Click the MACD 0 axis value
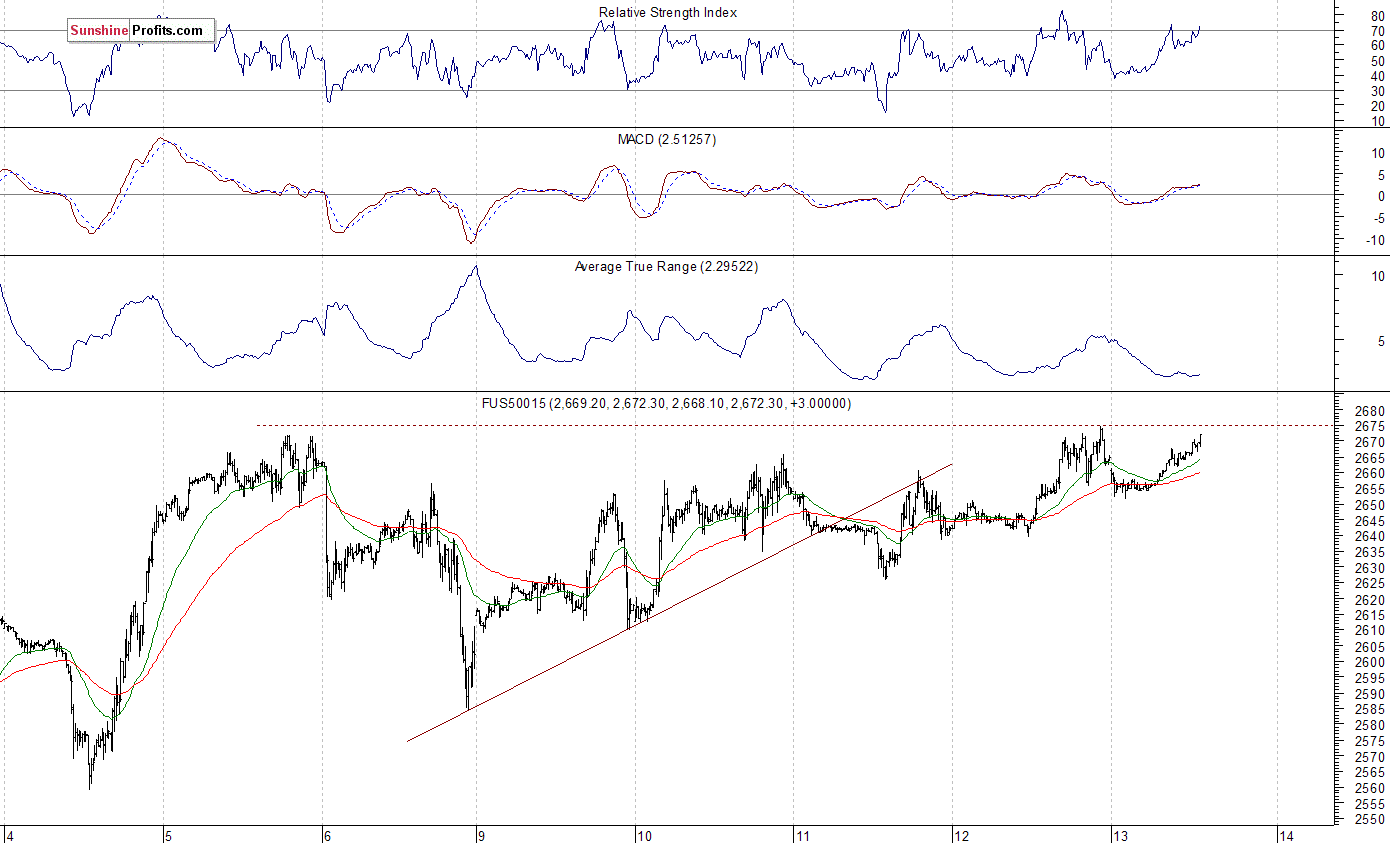 1381,196
